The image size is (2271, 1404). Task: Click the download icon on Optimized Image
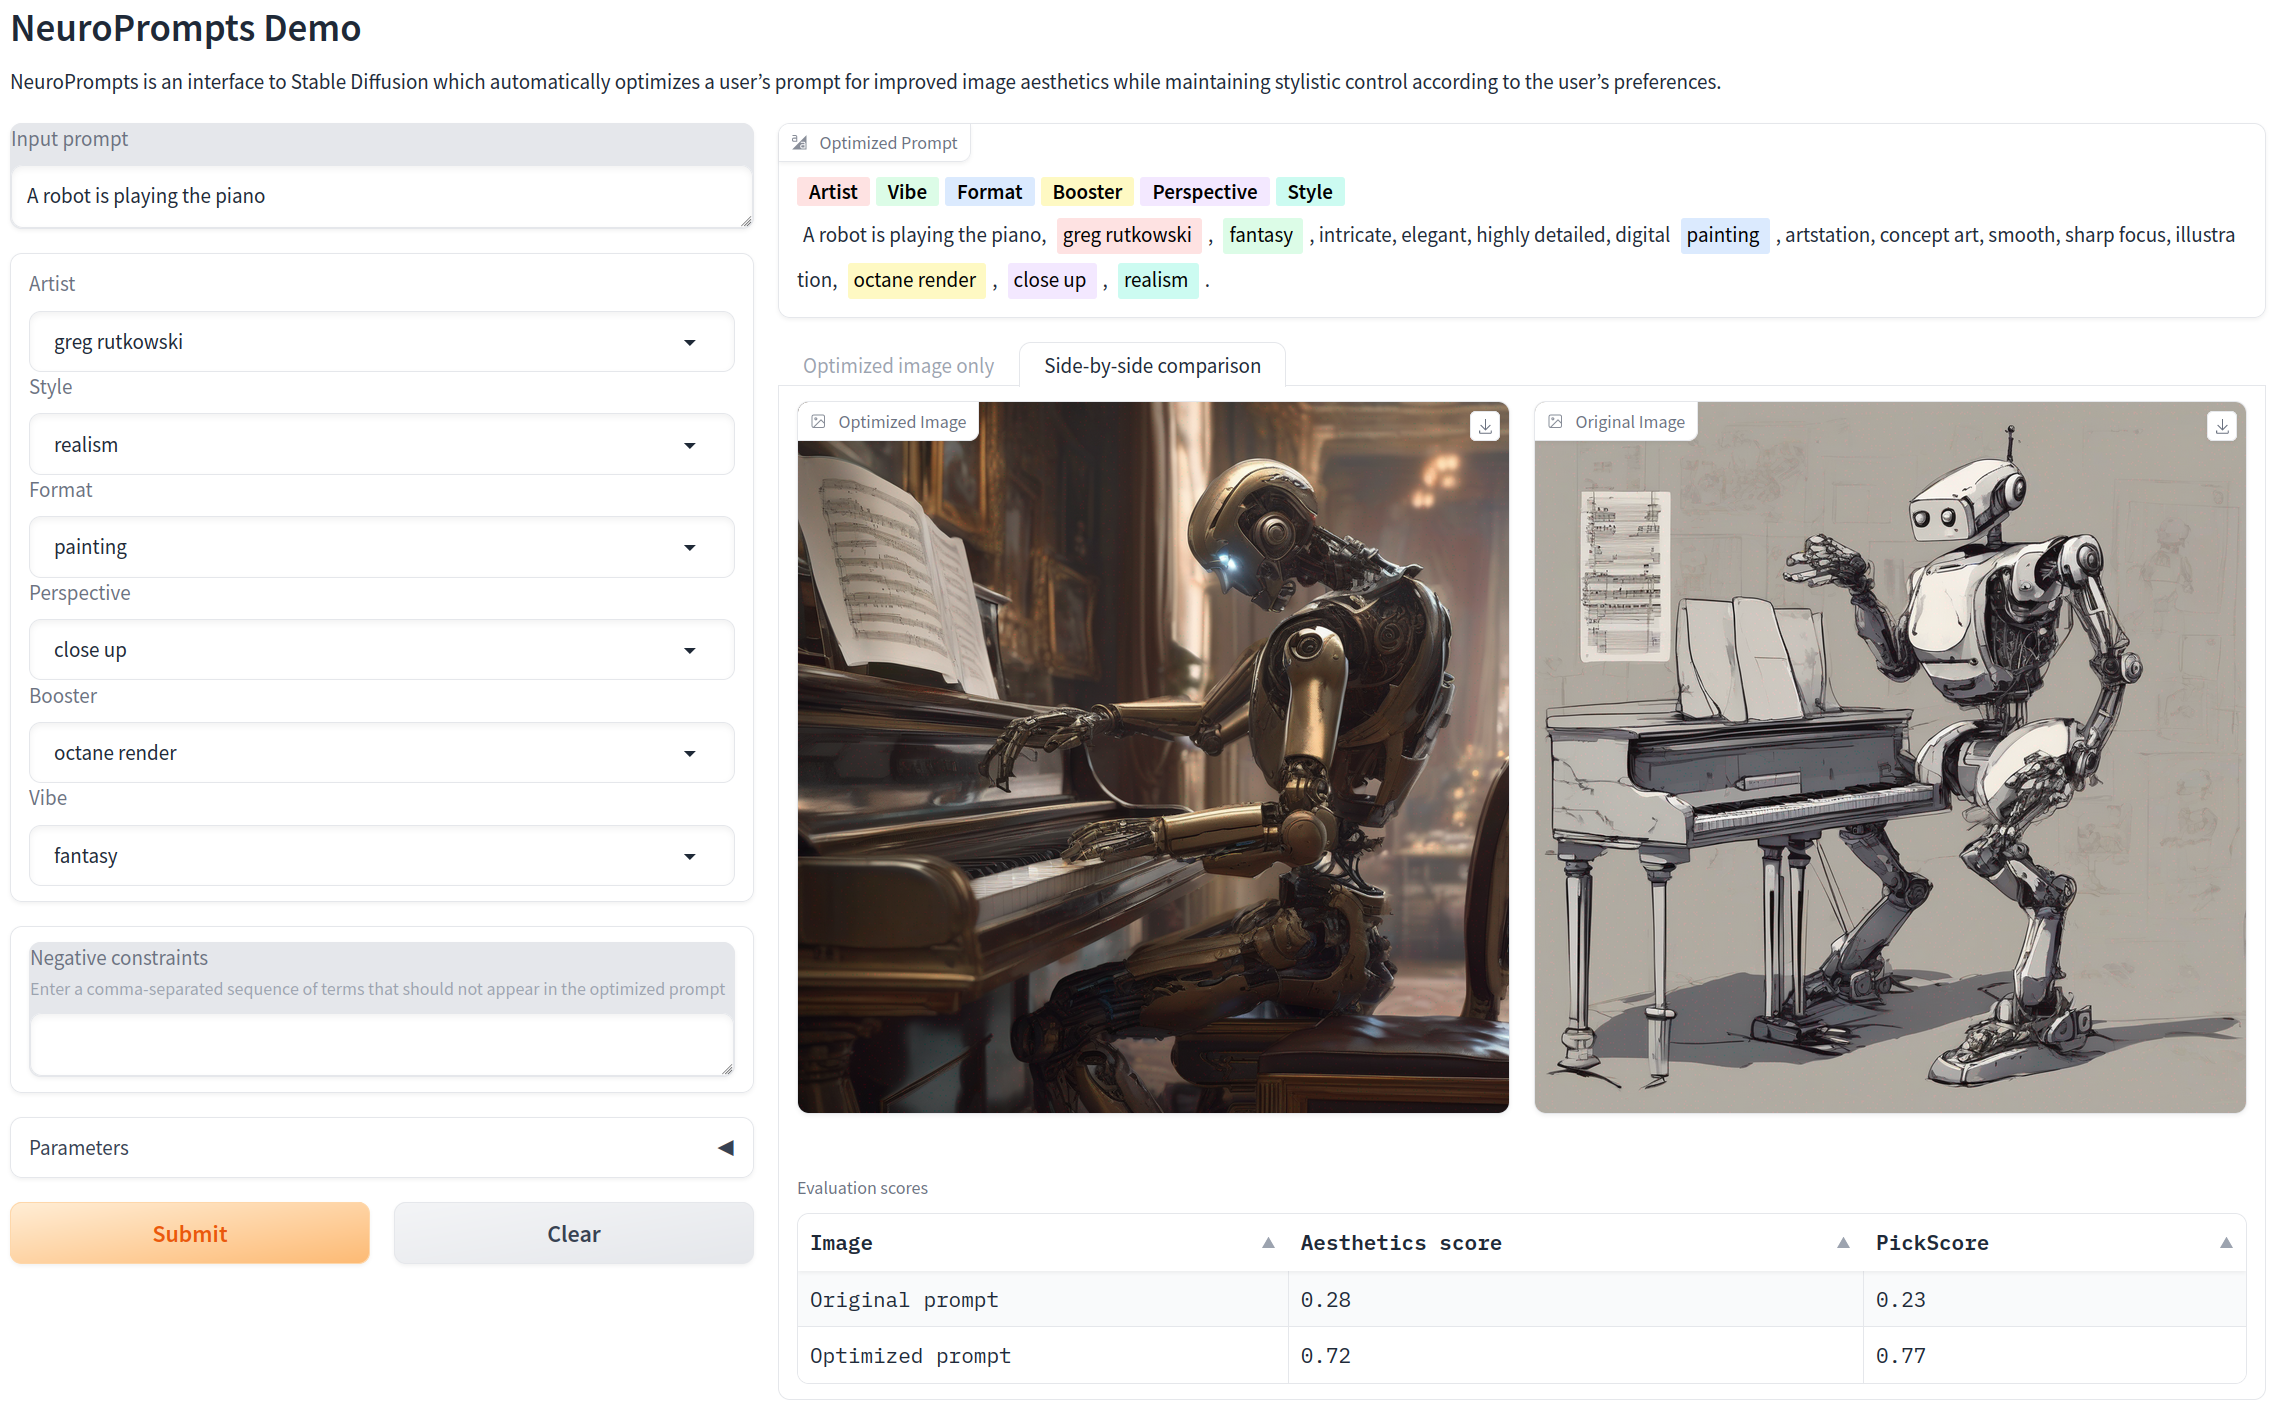pyautogui.click(x=1484, y=426)
